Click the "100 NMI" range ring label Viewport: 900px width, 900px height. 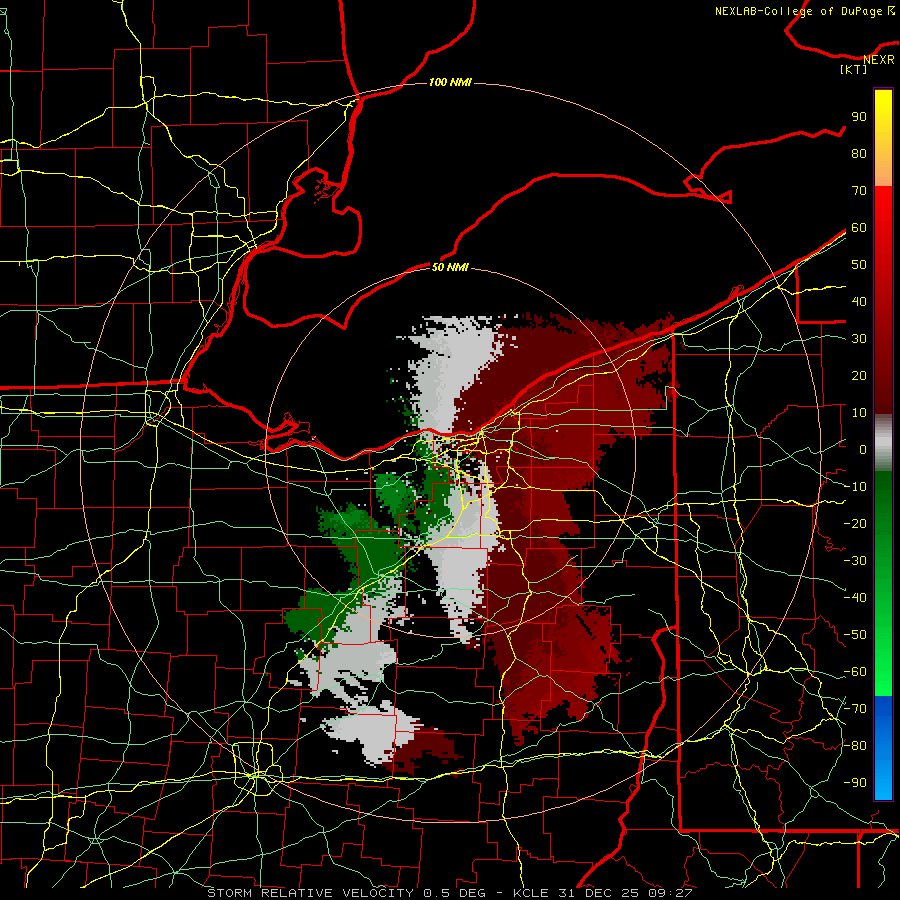[x=450, y=82]
